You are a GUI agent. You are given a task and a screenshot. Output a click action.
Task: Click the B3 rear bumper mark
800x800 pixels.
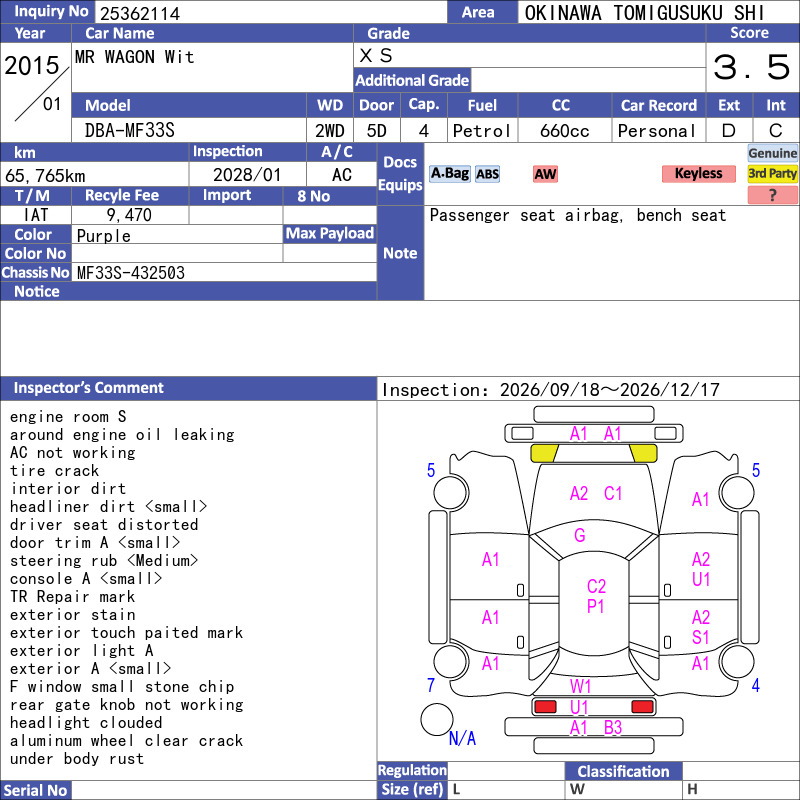pos(613,728)
